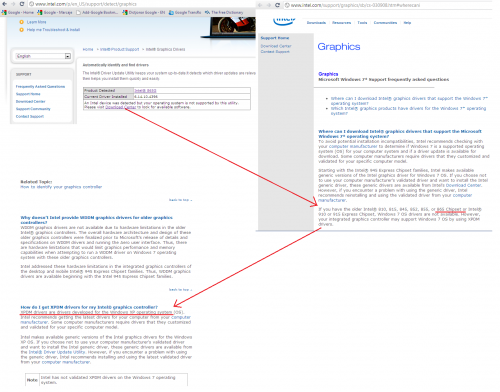The height and width of the screenshot is (392, 500).
Task: Open the Downloads navigation menu
Action: coord(316,23)
